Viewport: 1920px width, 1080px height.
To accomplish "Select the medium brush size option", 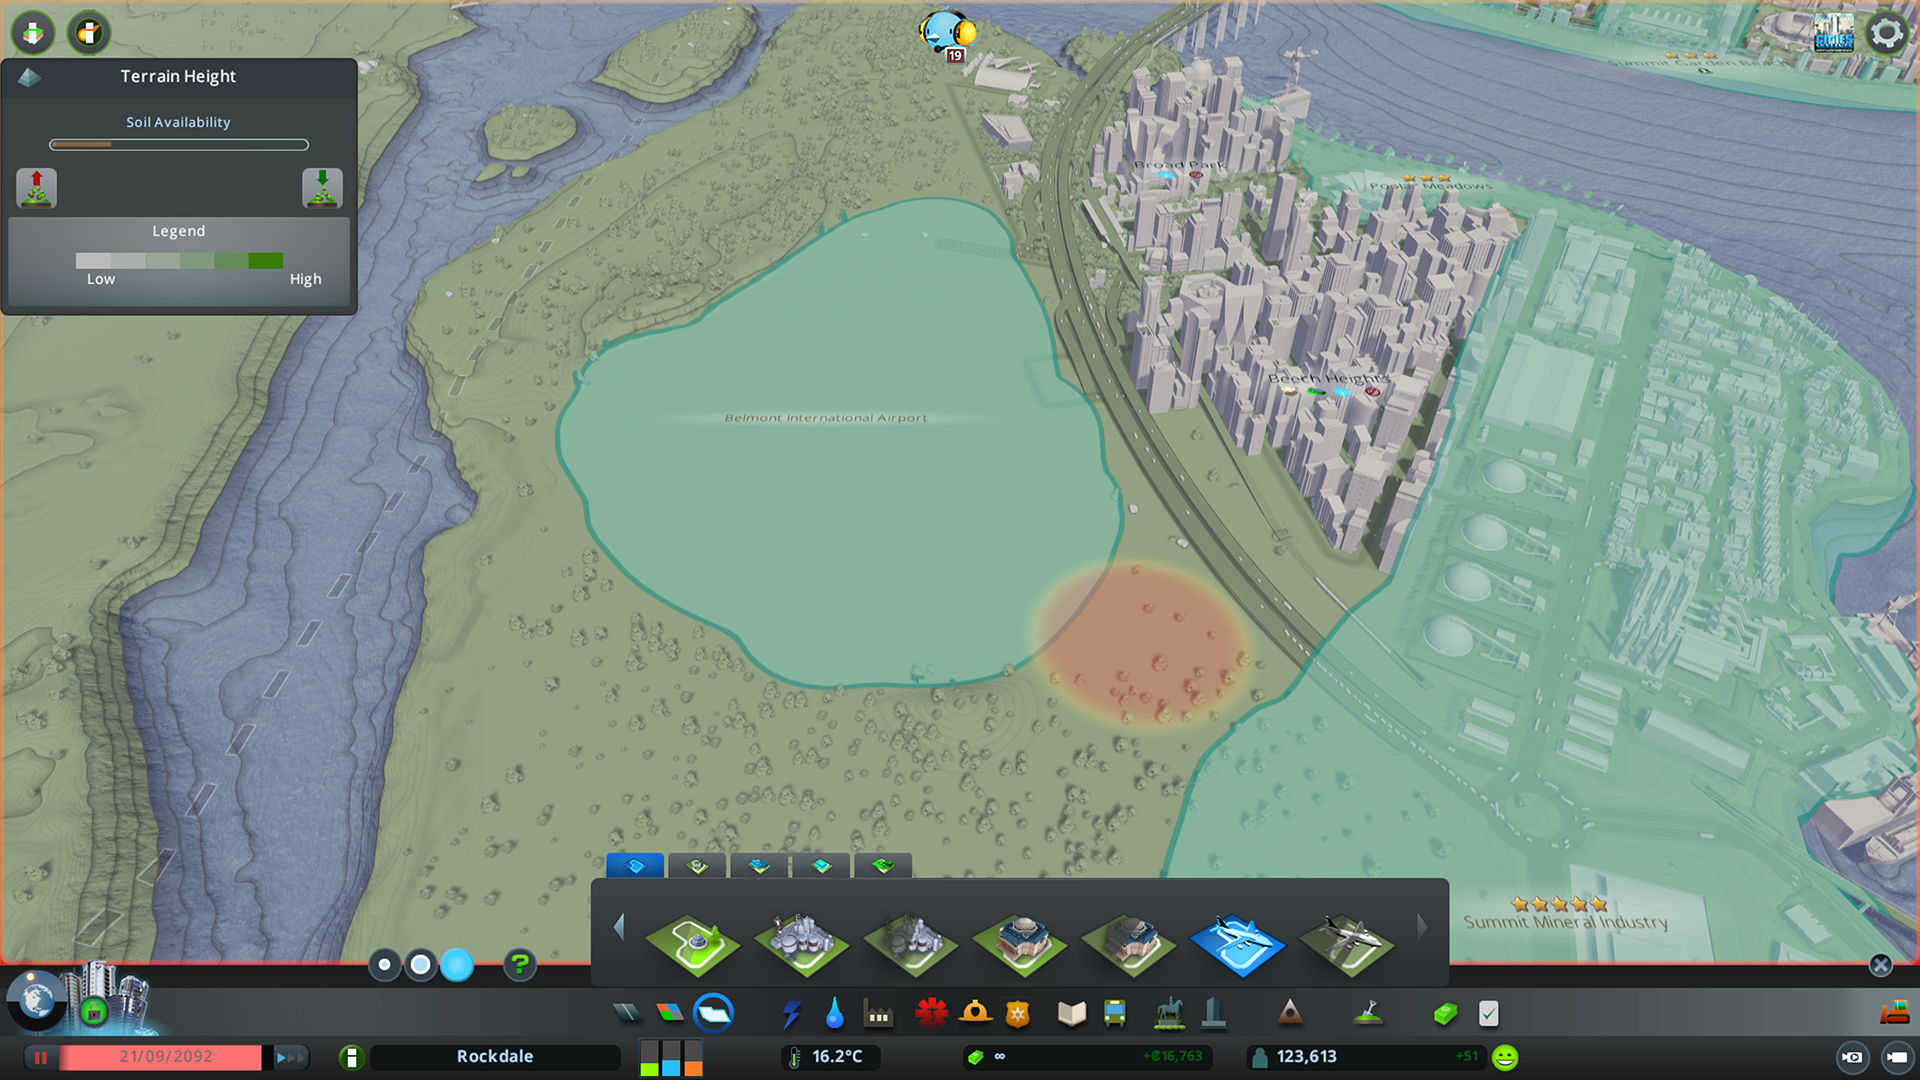I will [x=421, y=965].
